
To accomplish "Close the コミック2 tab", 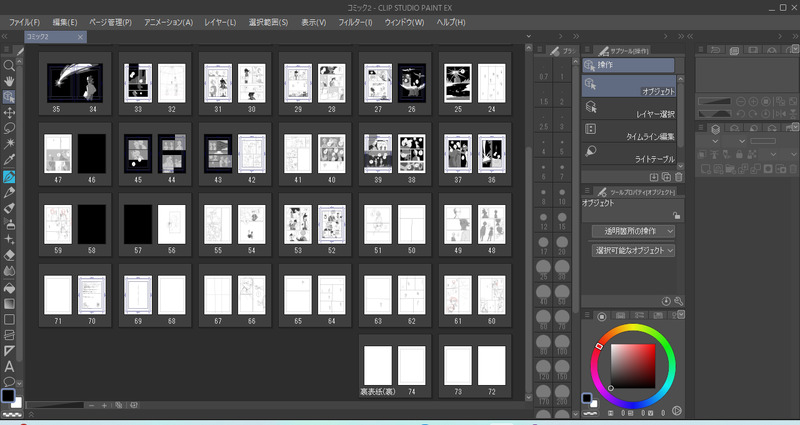I will (80, 37).
